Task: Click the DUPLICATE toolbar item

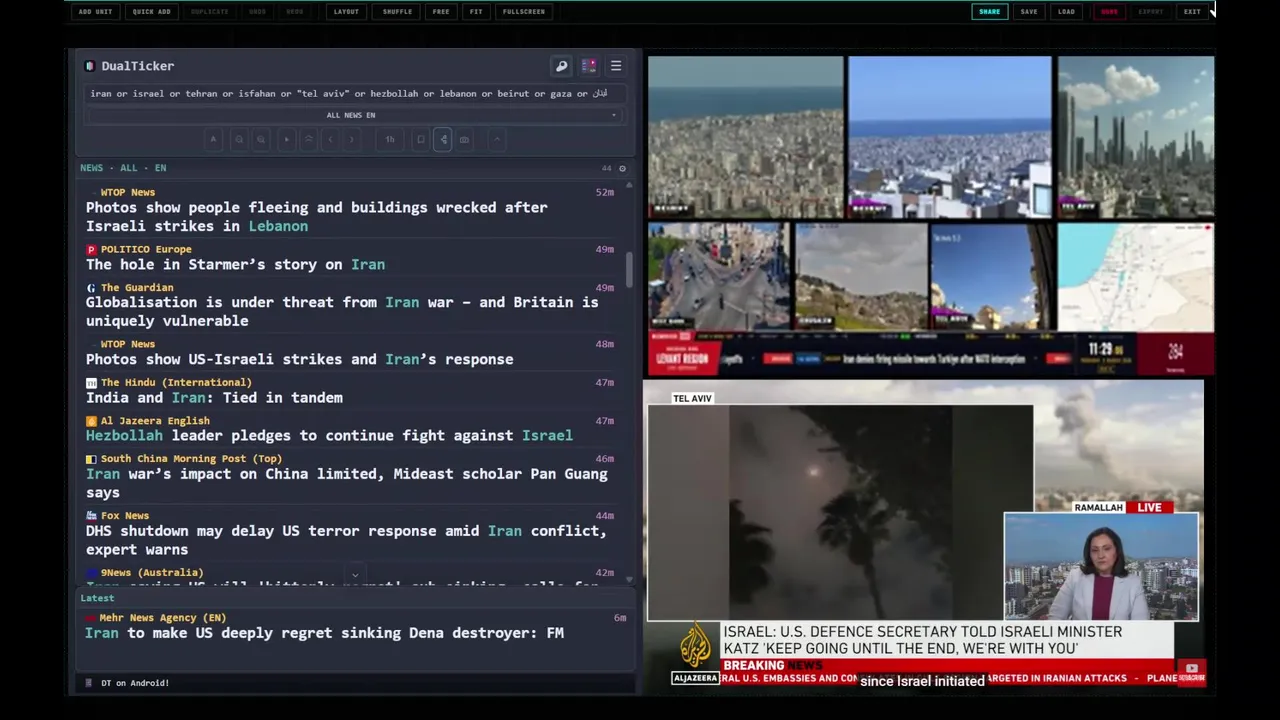Action: [x=209, y=12]
